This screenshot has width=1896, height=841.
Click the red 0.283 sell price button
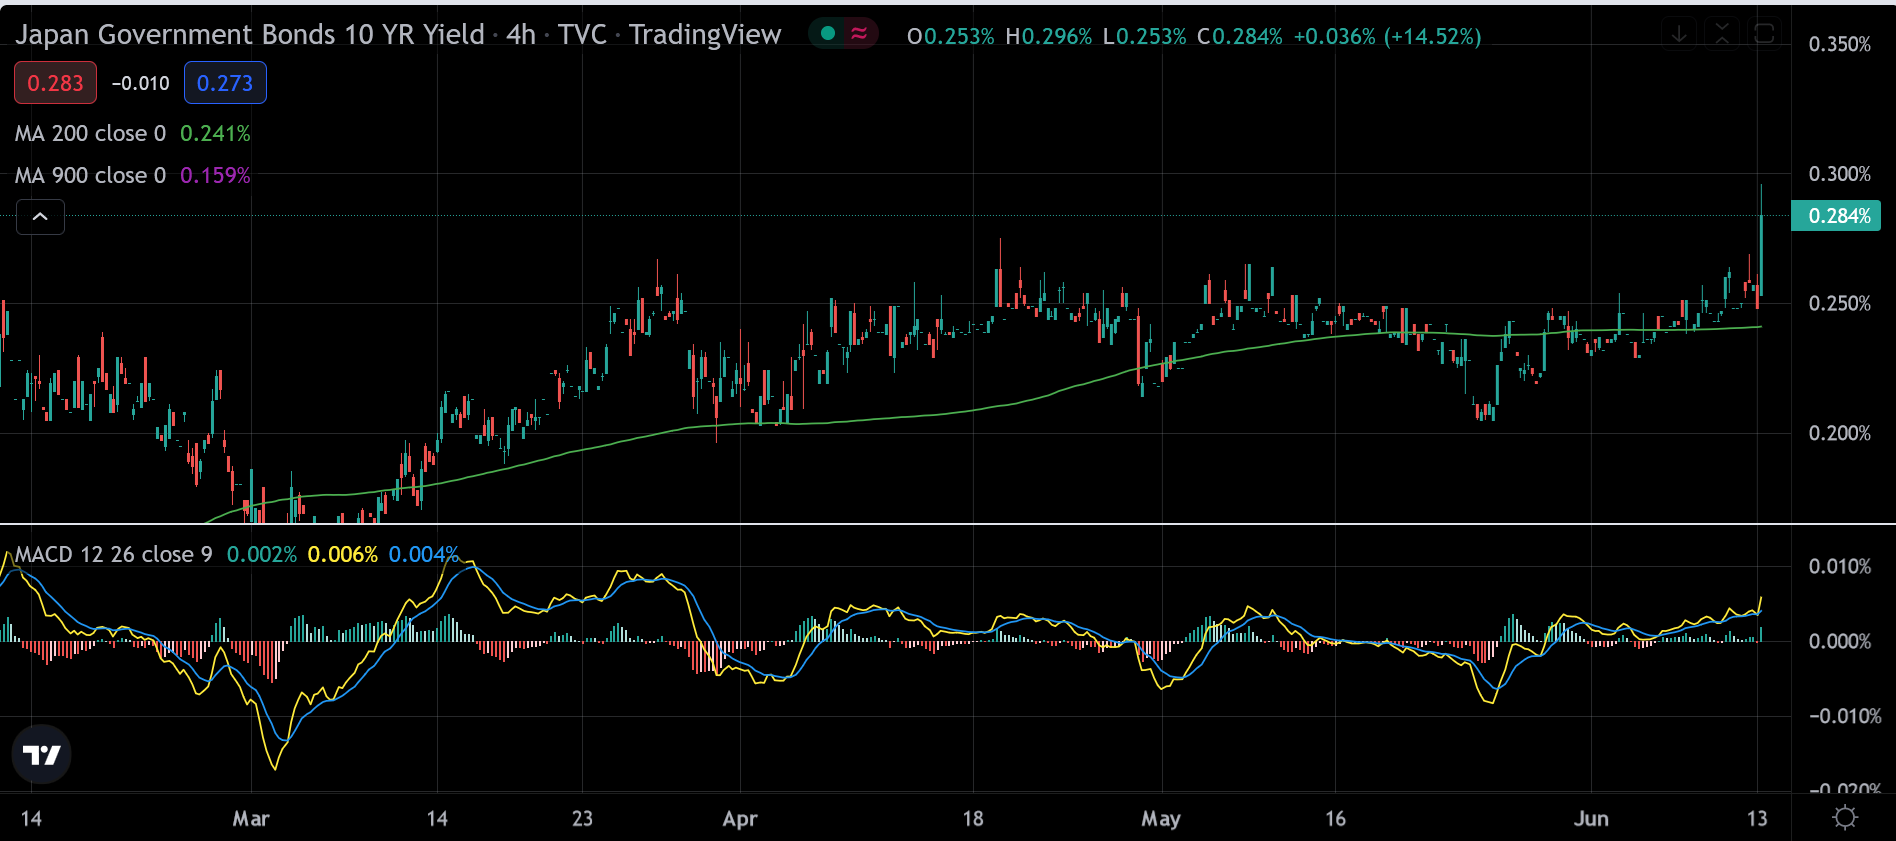tap(55, 83)
